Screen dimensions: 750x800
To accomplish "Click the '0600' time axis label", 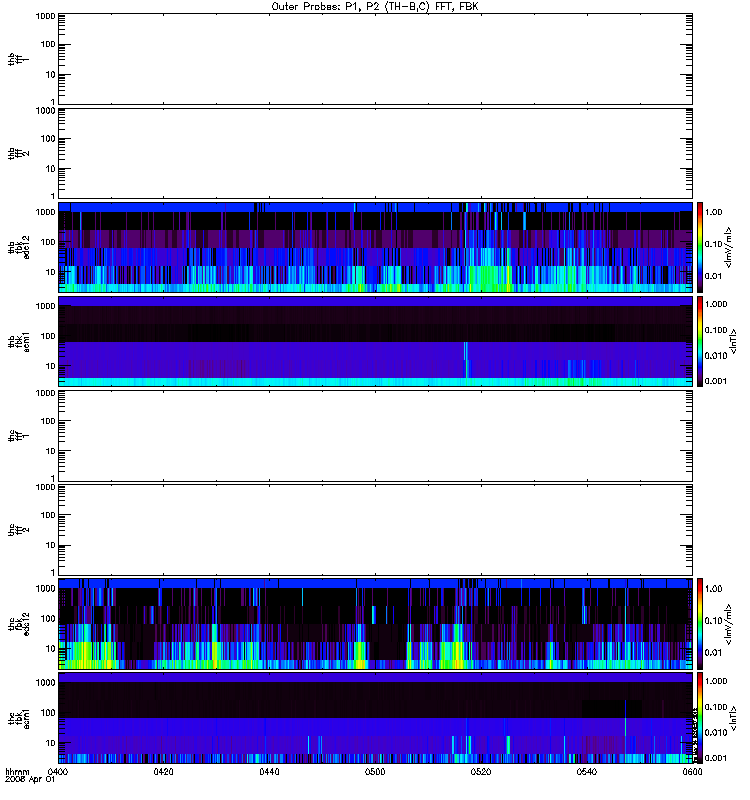I will coord(692,771).
